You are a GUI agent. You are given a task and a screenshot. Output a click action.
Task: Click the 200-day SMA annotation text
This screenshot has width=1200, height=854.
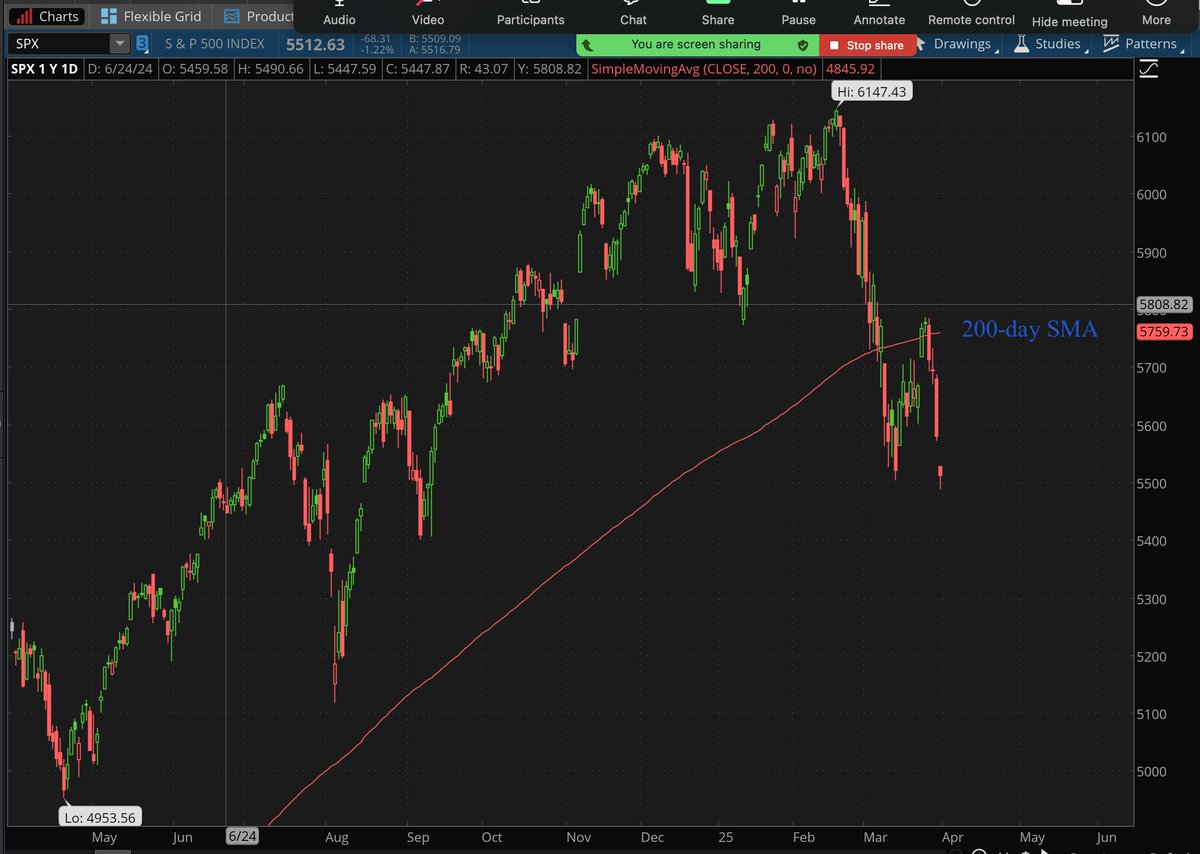[x=1029, y=329]
